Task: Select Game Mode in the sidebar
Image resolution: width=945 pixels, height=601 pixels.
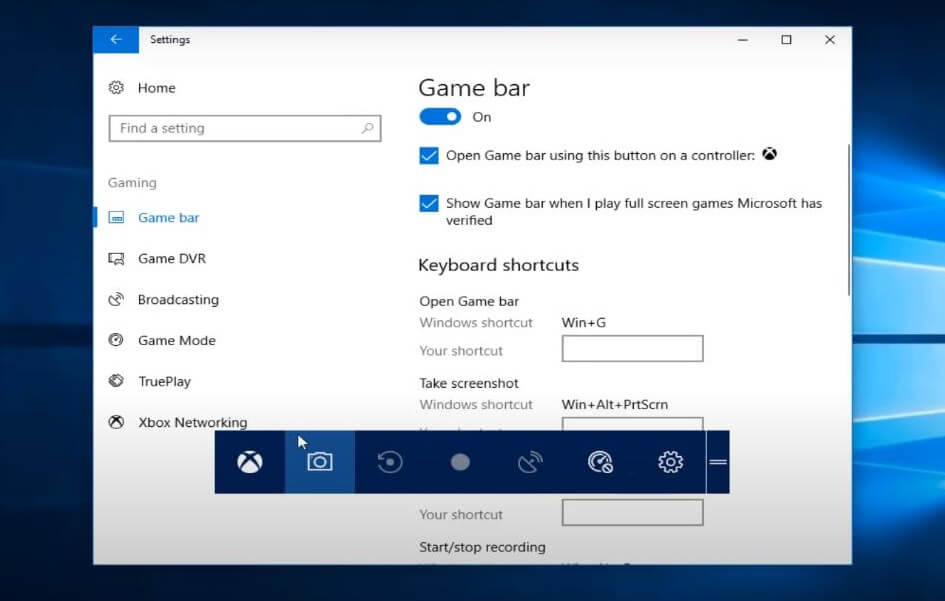Action: tap(176, 341)
